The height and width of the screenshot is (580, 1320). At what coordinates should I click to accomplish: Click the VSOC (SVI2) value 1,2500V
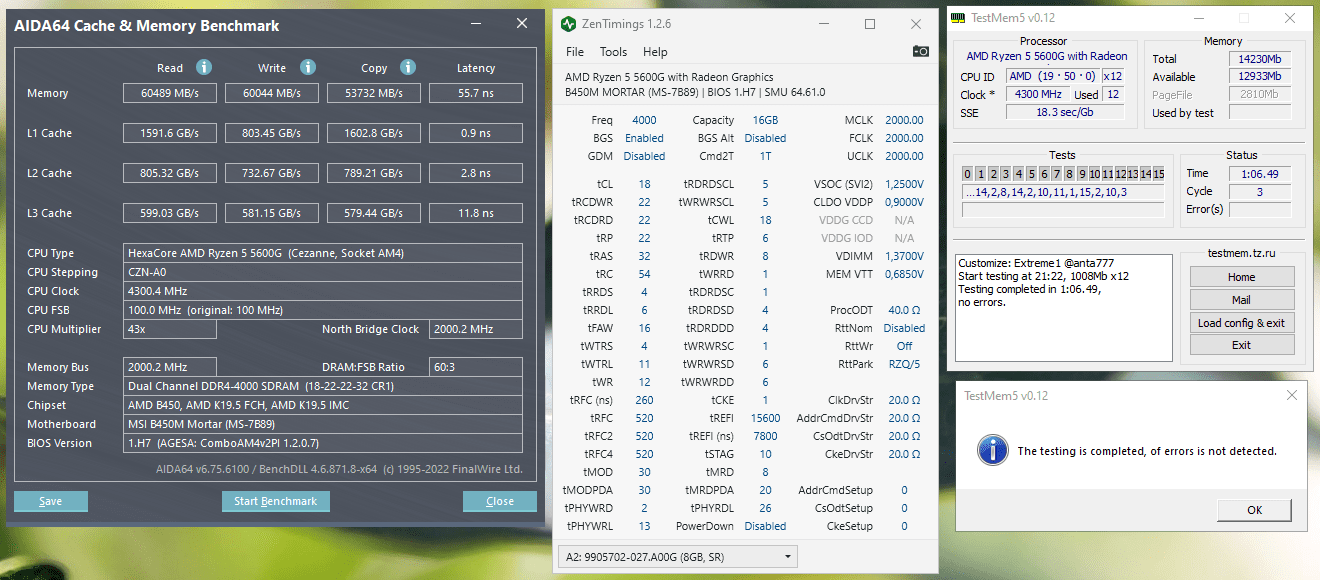(904, 184)
